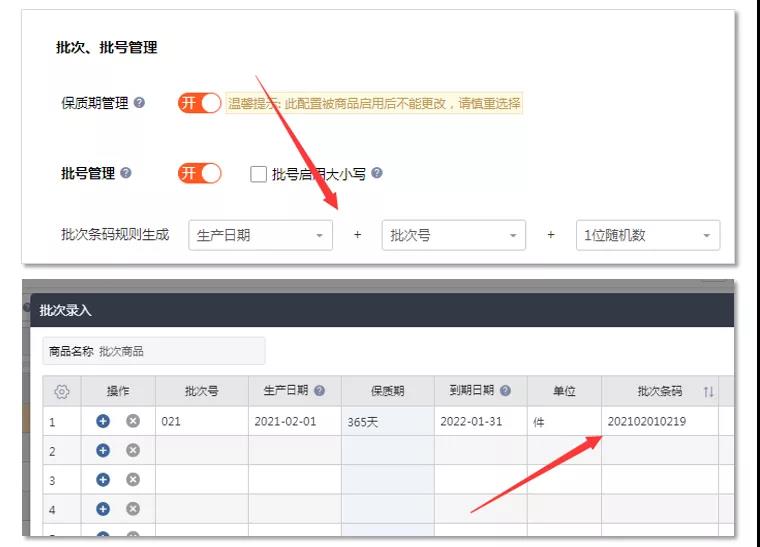The image size is (760, 547).
Task: Click the help icon beside 保质期管理
Action: [139, 103]
